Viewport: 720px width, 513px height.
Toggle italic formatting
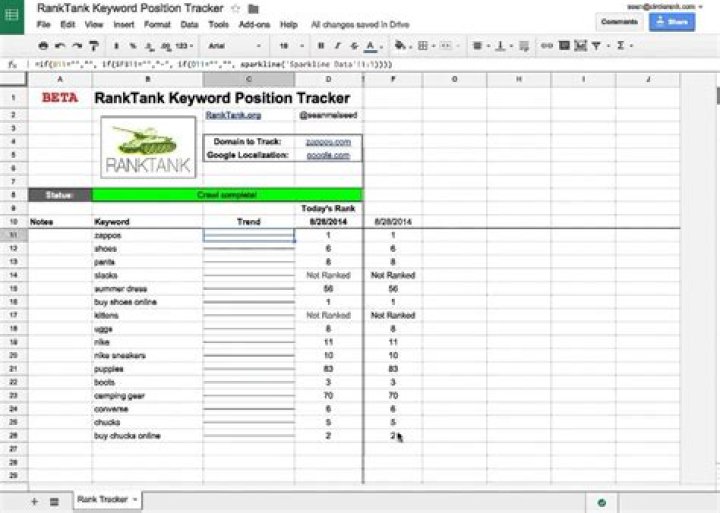338,45
